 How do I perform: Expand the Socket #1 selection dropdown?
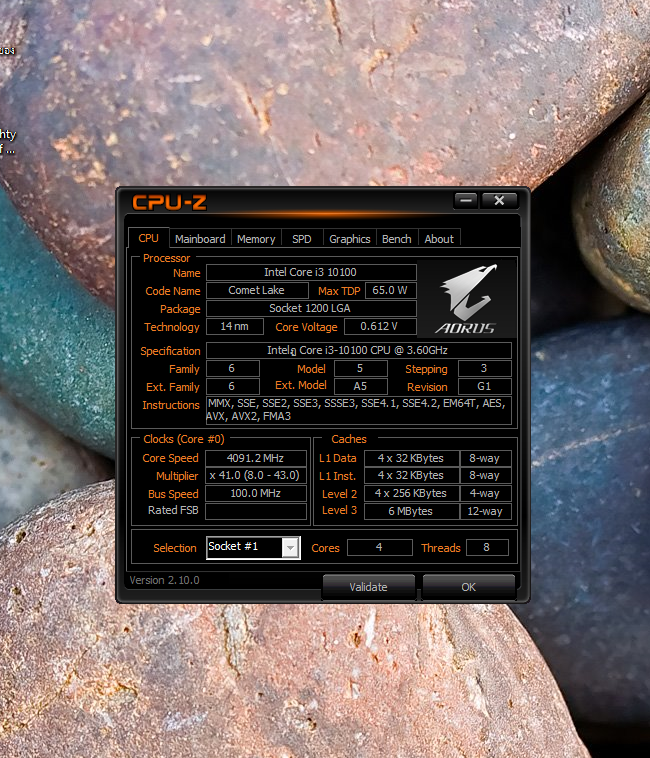(x=290, y=548)
